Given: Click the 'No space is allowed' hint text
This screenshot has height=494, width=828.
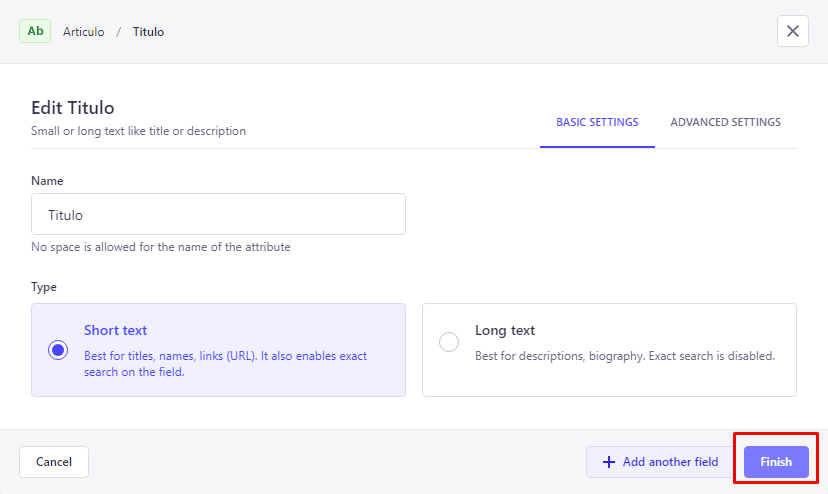Looking at the screenshot, I should pyautogui.click(x=161, y=247).
